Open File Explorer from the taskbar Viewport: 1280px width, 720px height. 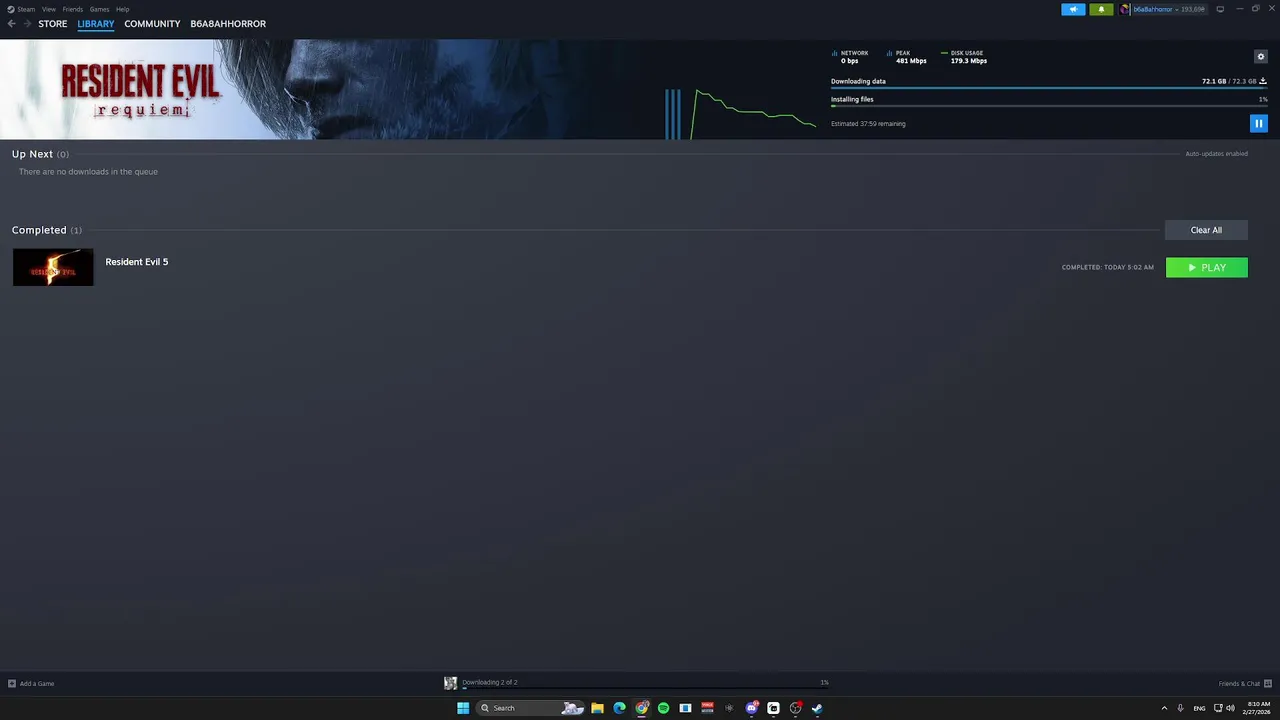pos(597,708)
